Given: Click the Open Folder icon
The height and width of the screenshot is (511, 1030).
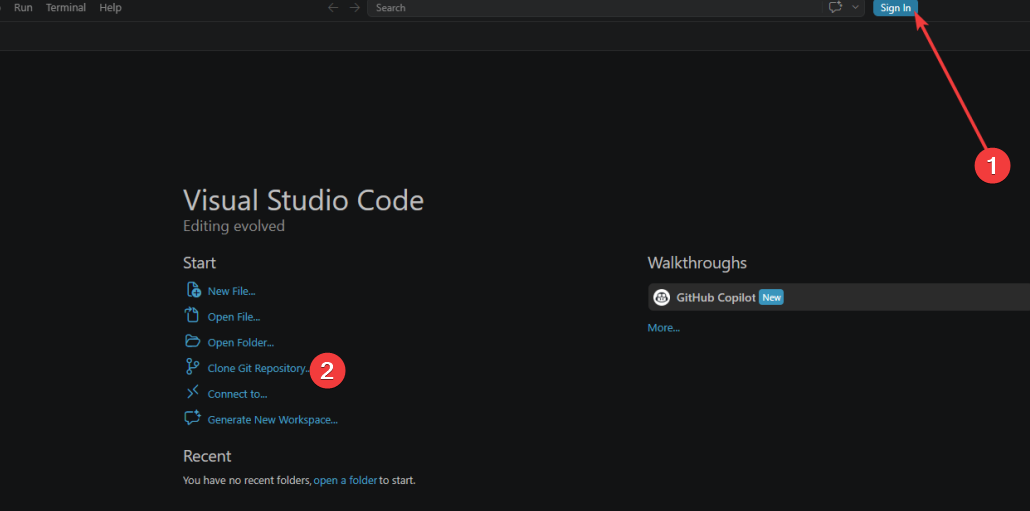Looking at the screenshot, I should tap(192, 342).
